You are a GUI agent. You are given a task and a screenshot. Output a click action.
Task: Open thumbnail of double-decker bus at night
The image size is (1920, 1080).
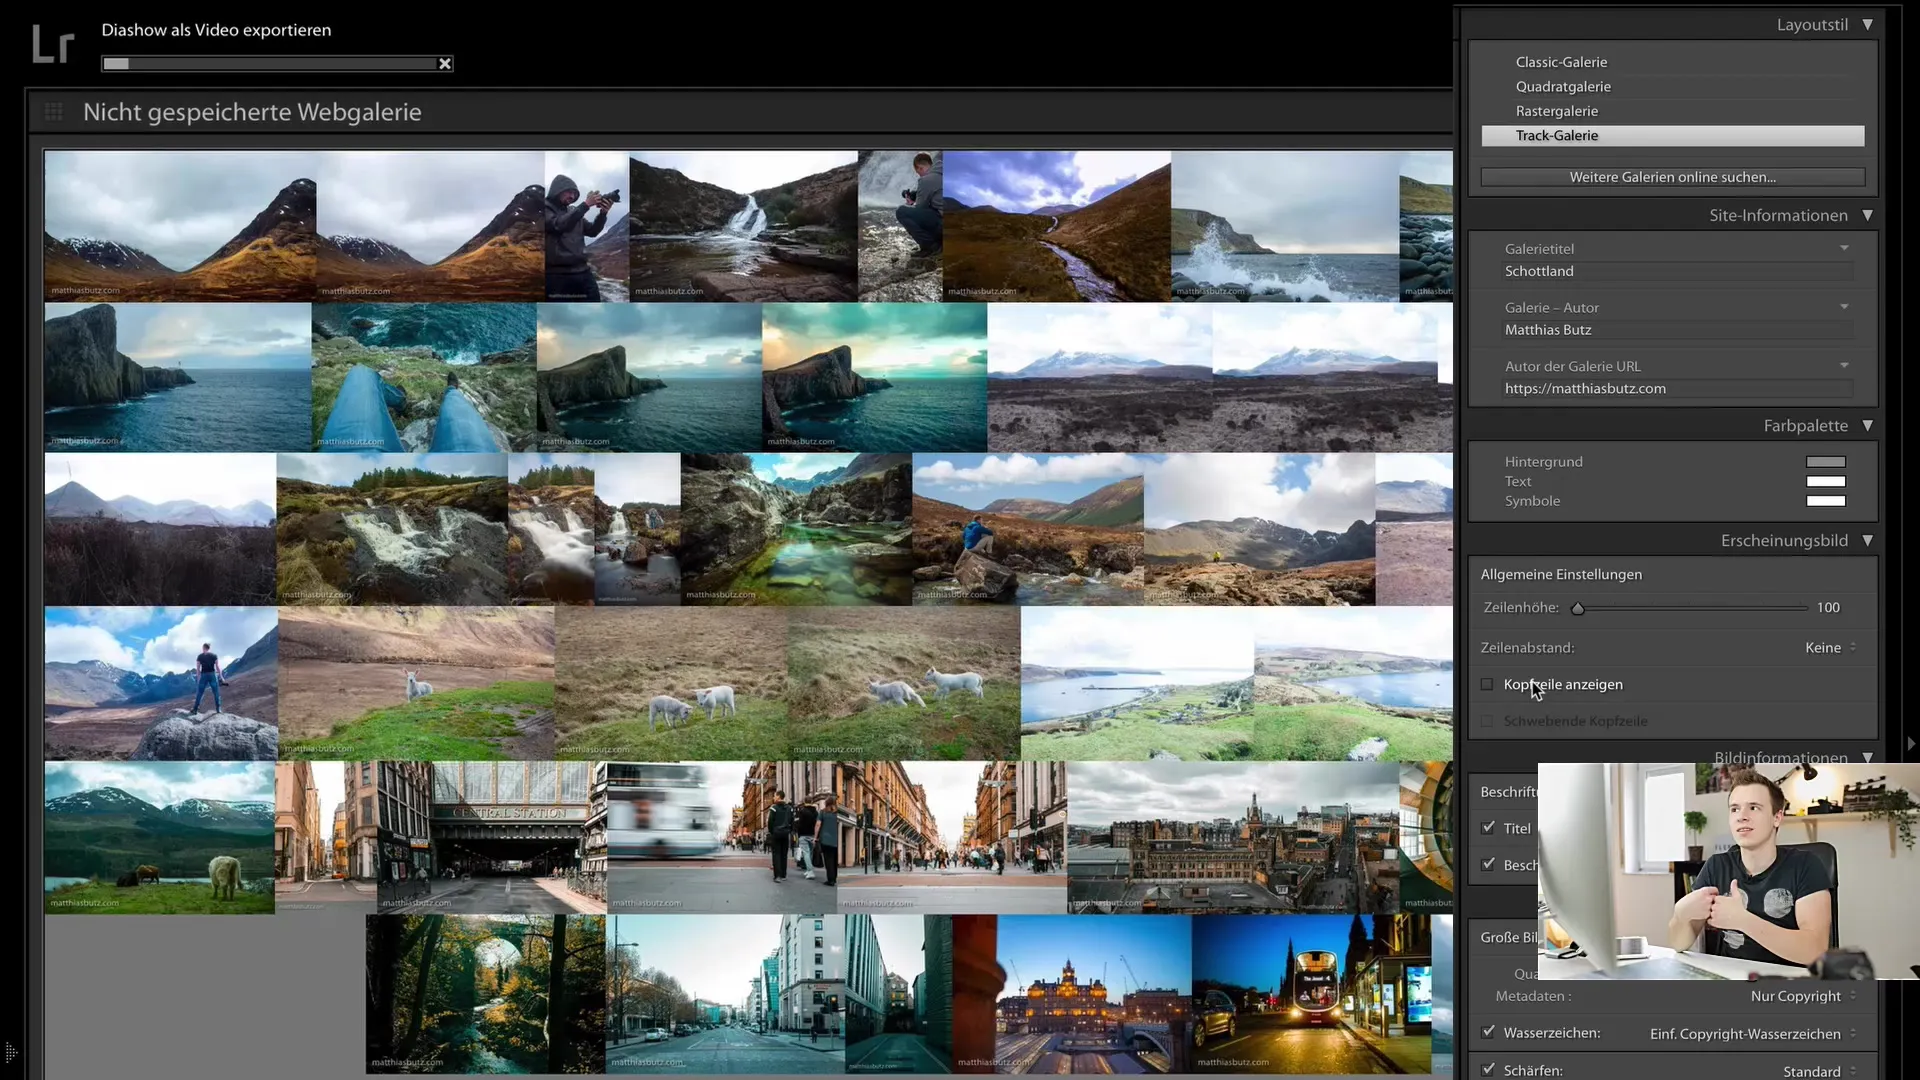(x=1312, y=994)
